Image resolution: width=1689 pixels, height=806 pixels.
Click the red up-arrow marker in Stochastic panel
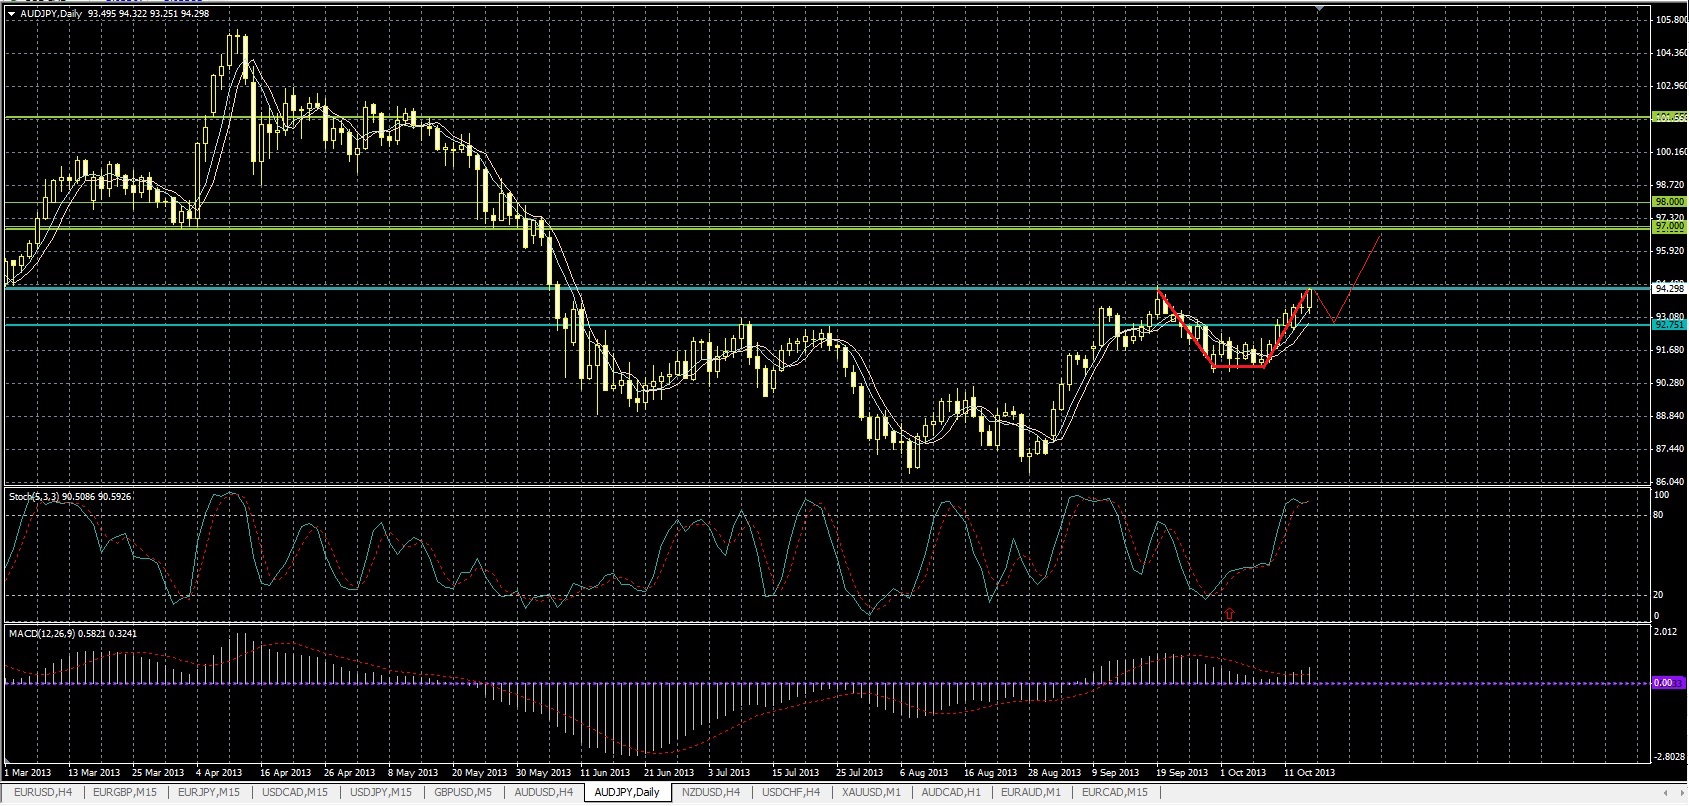coord(1229,613)
